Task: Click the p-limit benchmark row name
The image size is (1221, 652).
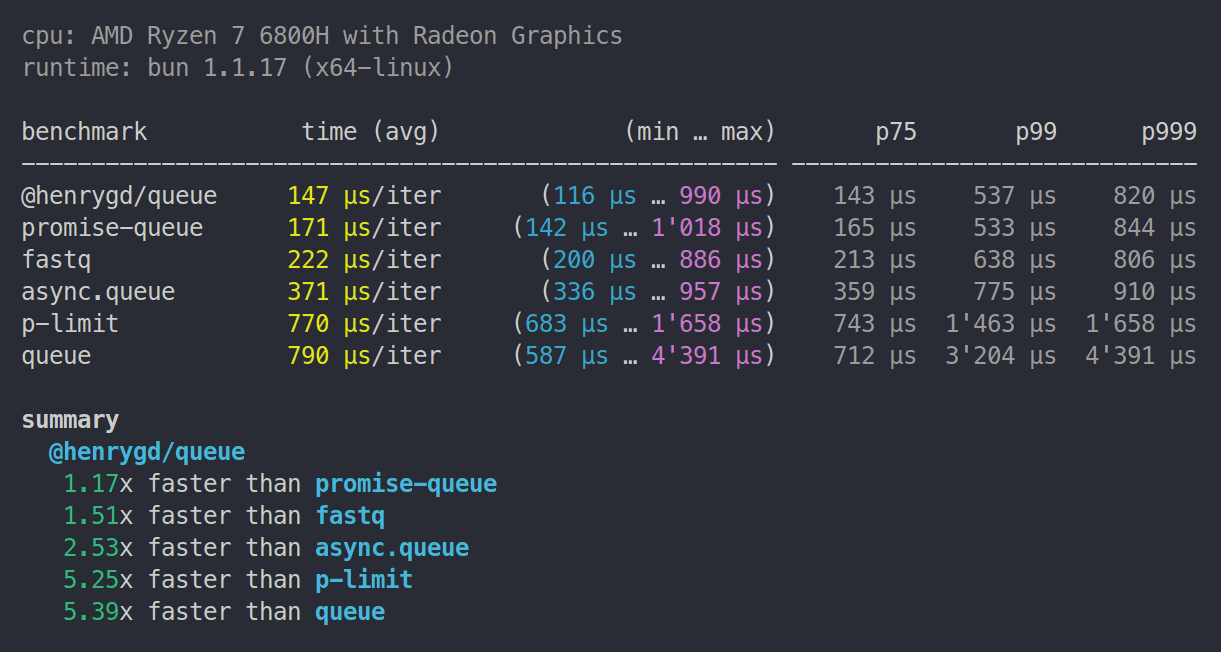Action: [70, 324]
